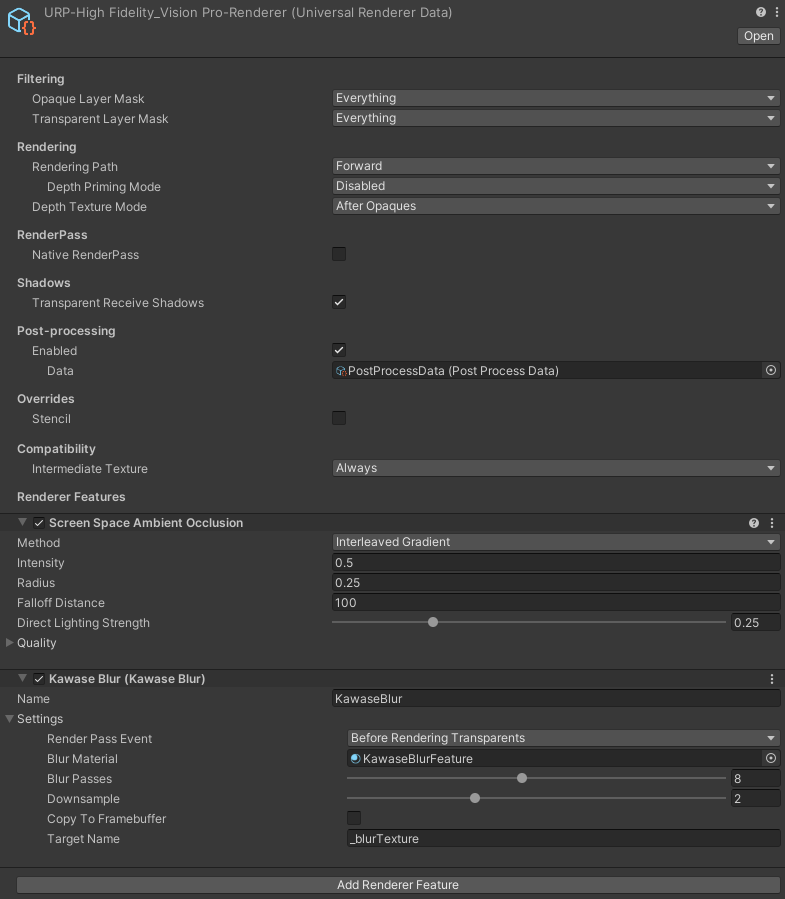Viewport: 785px width, 899px height.
Task: Open the Screen Space Ambient Occlusion kebab menu
Action: 771,522
